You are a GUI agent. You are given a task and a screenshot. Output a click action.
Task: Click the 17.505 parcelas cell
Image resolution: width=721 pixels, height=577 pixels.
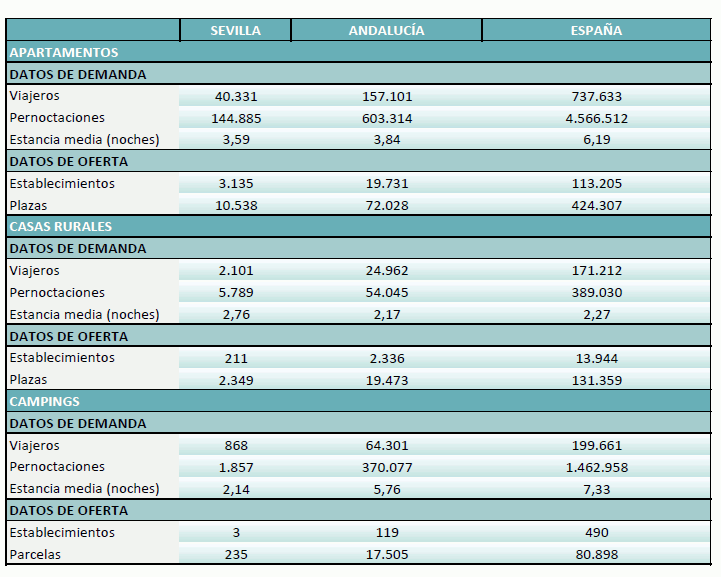[386, 554]
